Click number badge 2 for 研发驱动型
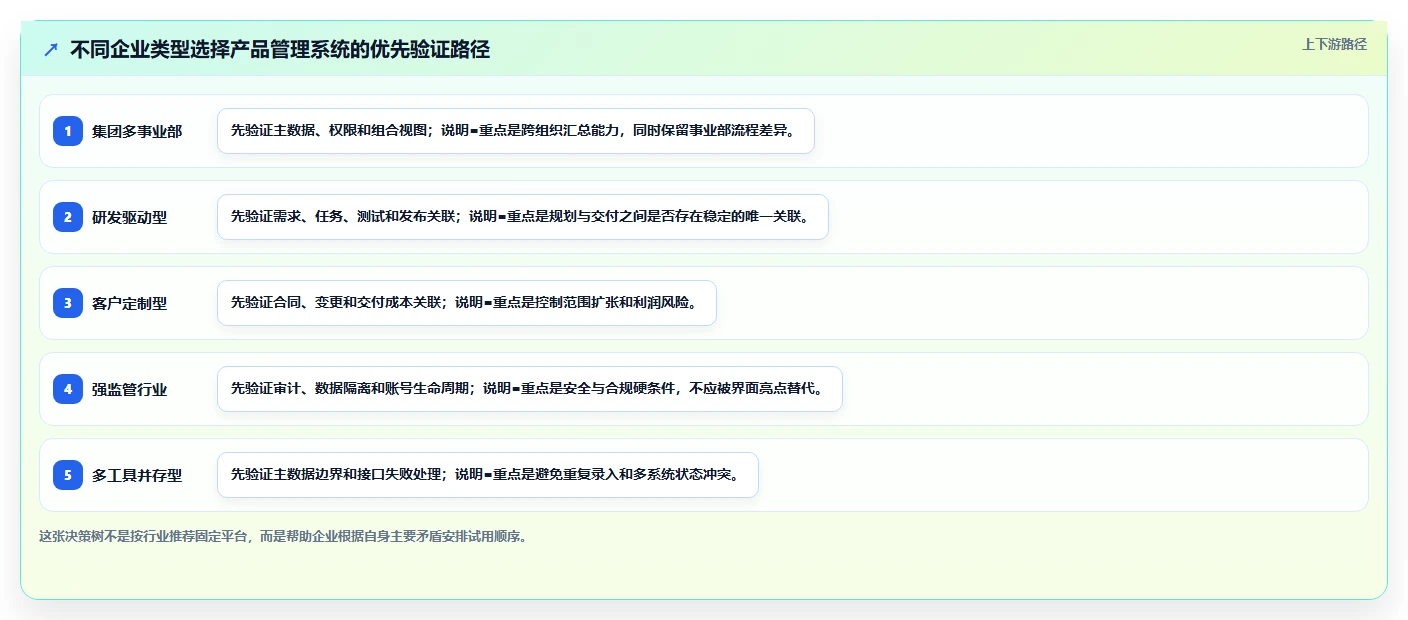The height and width of the screenshot is (620, 1408). click(68, 217)
